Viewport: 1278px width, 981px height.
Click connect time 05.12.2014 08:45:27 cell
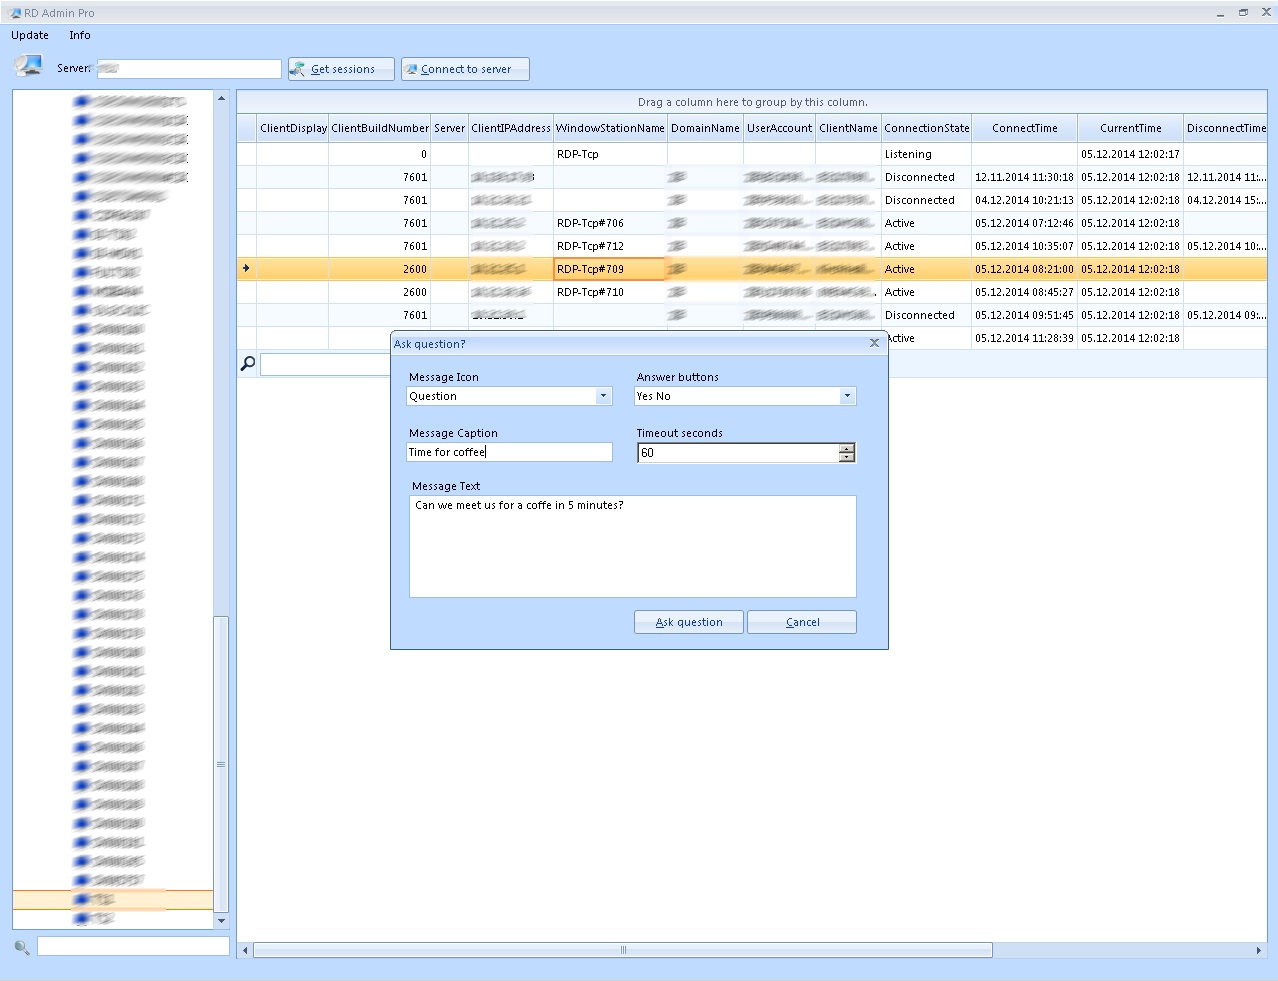[1024, 292]
